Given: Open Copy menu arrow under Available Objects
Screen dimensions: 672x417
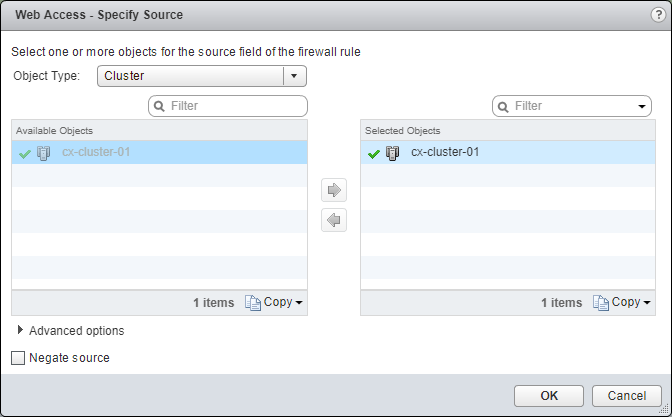Looking at the screenshot, I should [x=299, y=302].
